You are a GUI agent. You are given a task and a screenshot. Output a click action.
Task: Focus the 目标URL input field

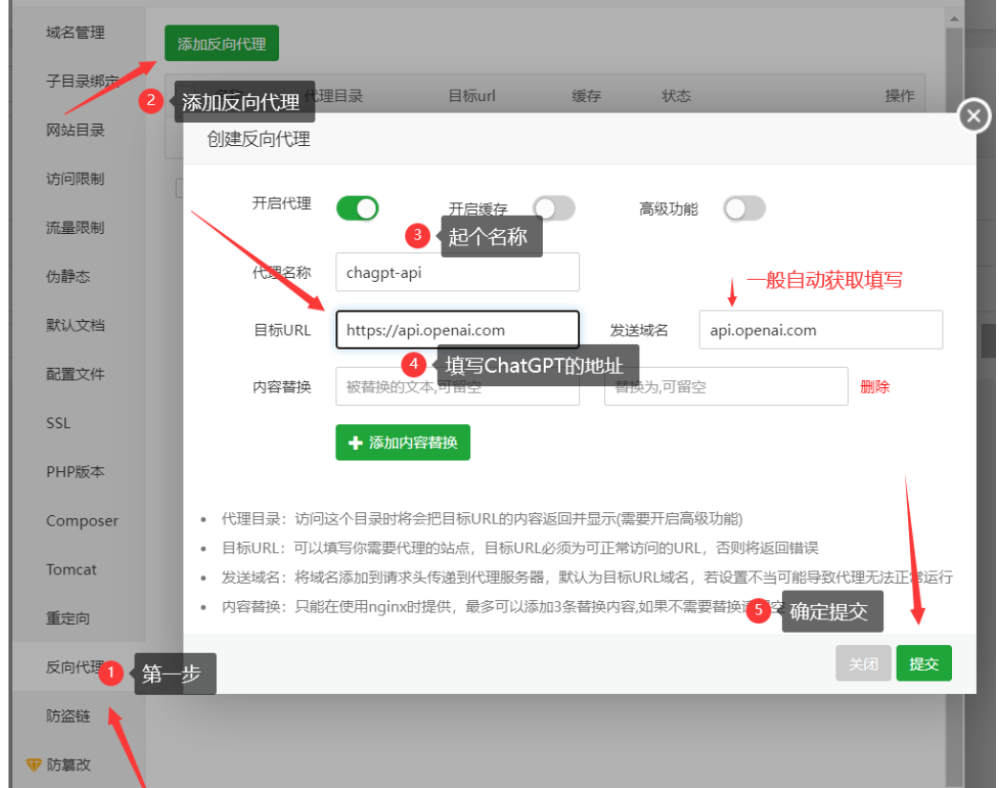coord(457,330)
